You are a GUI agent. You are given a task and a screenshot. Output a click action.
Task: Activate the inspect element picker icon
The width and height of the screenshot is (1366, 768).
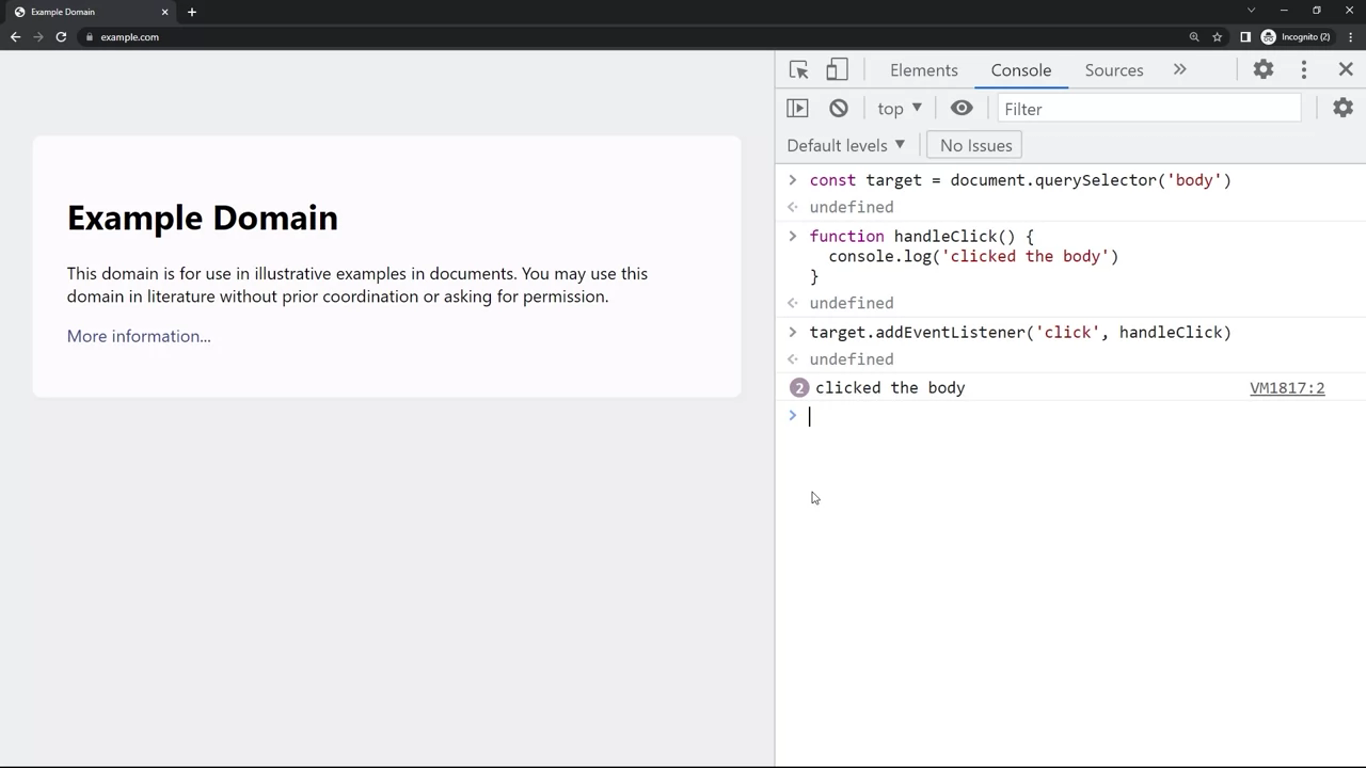(x=798, y=70)
